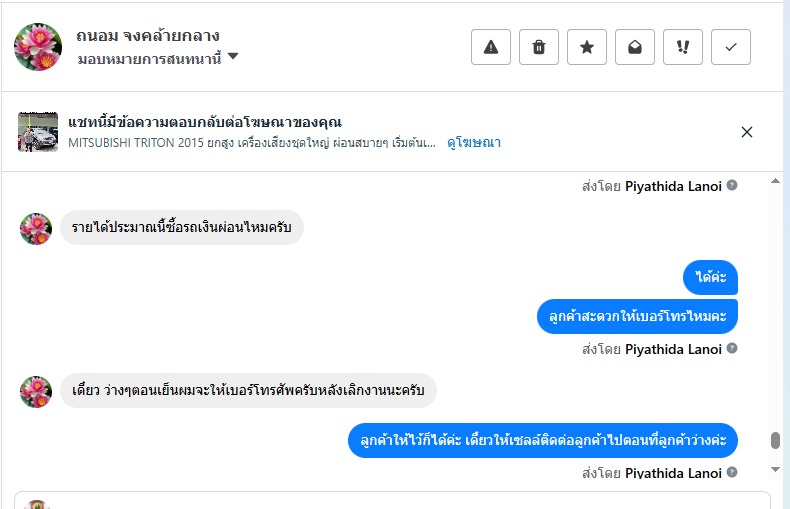Click the chat scrollbar thumb
This screenshot has width=790, height=509.
(x=774, y=440)
